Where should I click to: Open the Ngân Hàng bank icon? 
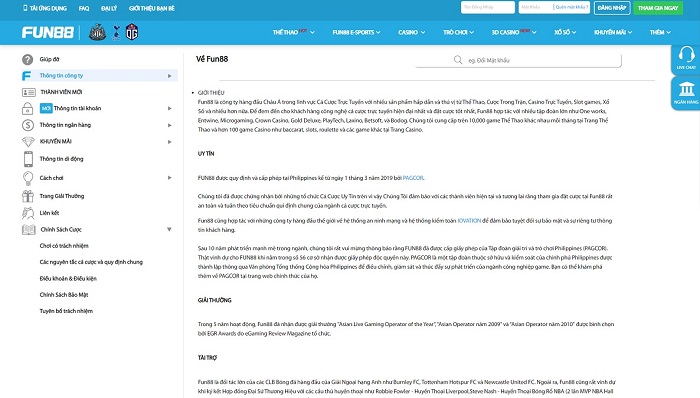pos(686,89)
